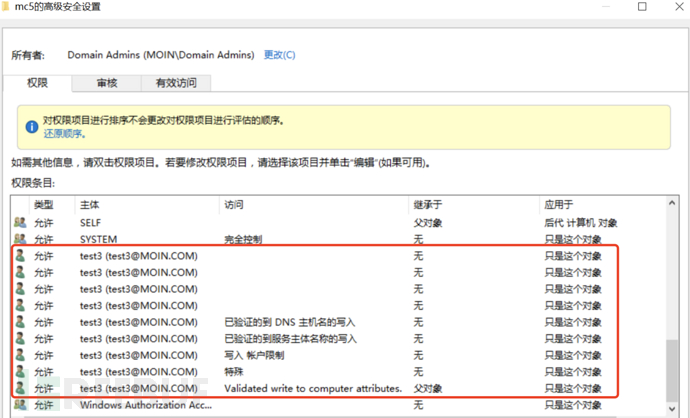690x418 pixels.
Task: Click the 应用于 column header
Action: [x=558, y=204]
